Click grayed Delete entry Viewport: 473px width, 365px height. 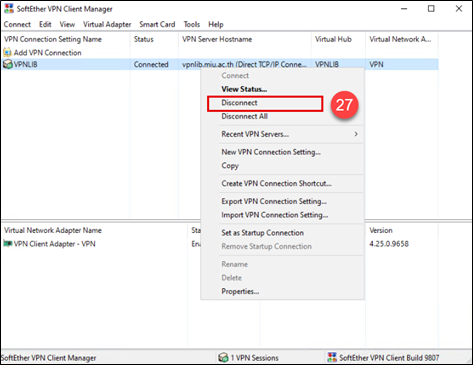232,278
